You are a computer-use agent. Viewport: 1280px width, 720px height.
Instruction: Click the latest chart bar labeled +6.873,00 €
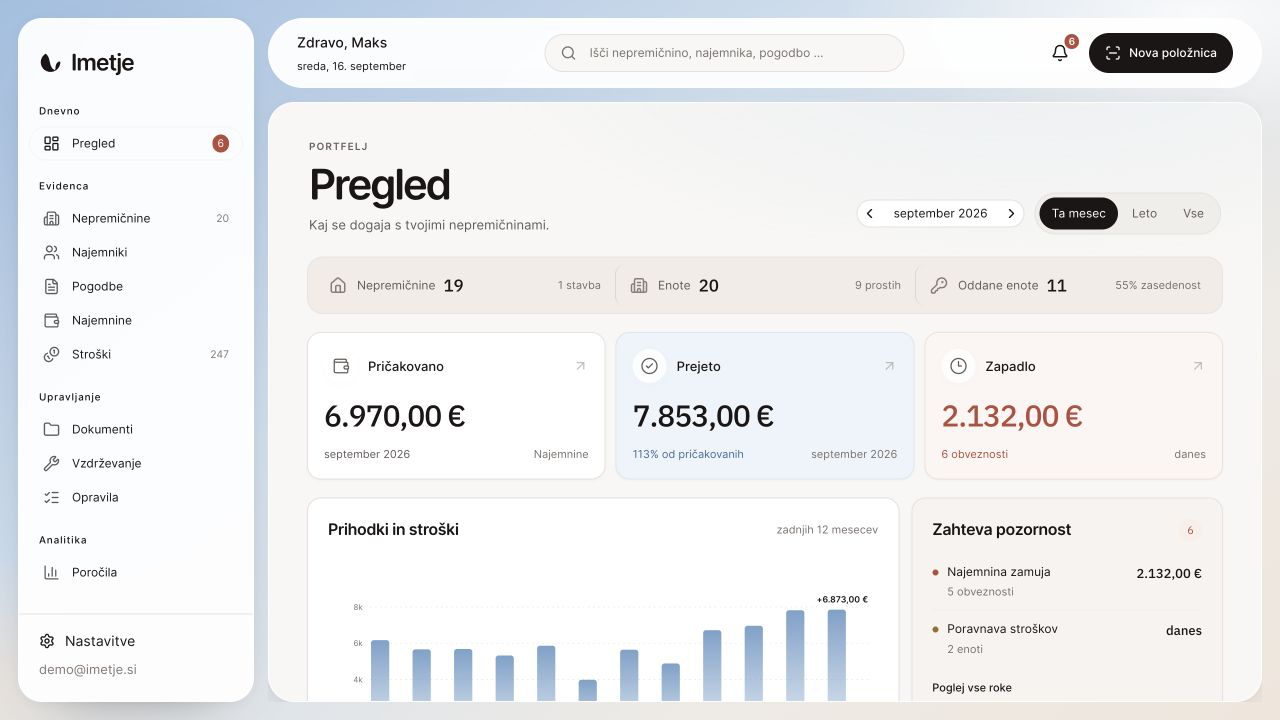click(837, 655)
